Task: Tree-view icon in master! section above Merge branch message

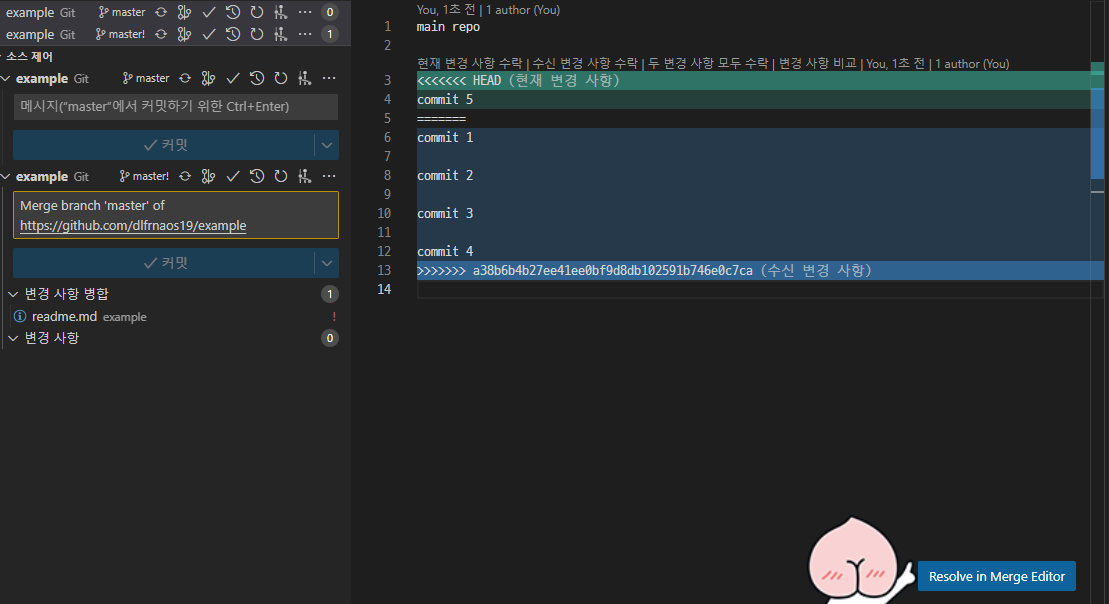Action: (305, 176)
